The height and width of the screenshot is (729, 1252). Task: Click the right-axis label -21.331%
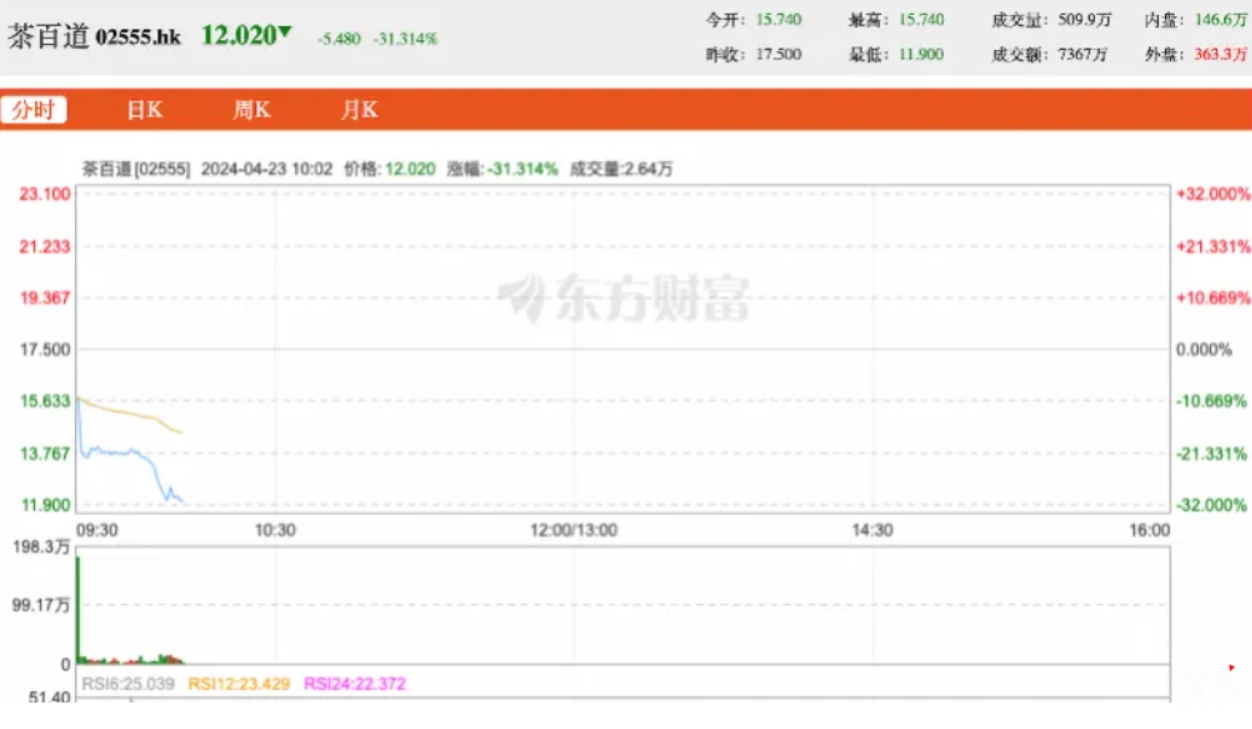(1213, 453)
